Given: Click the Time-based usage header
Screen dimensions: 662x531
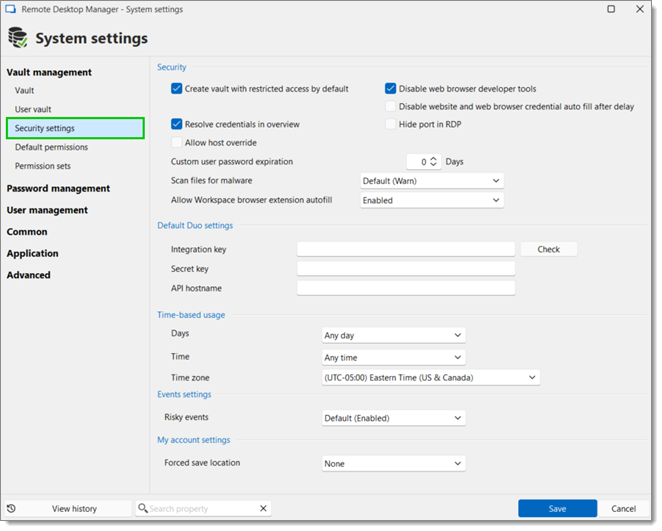Looking at the screenshot, I should [x=191, y=315].
